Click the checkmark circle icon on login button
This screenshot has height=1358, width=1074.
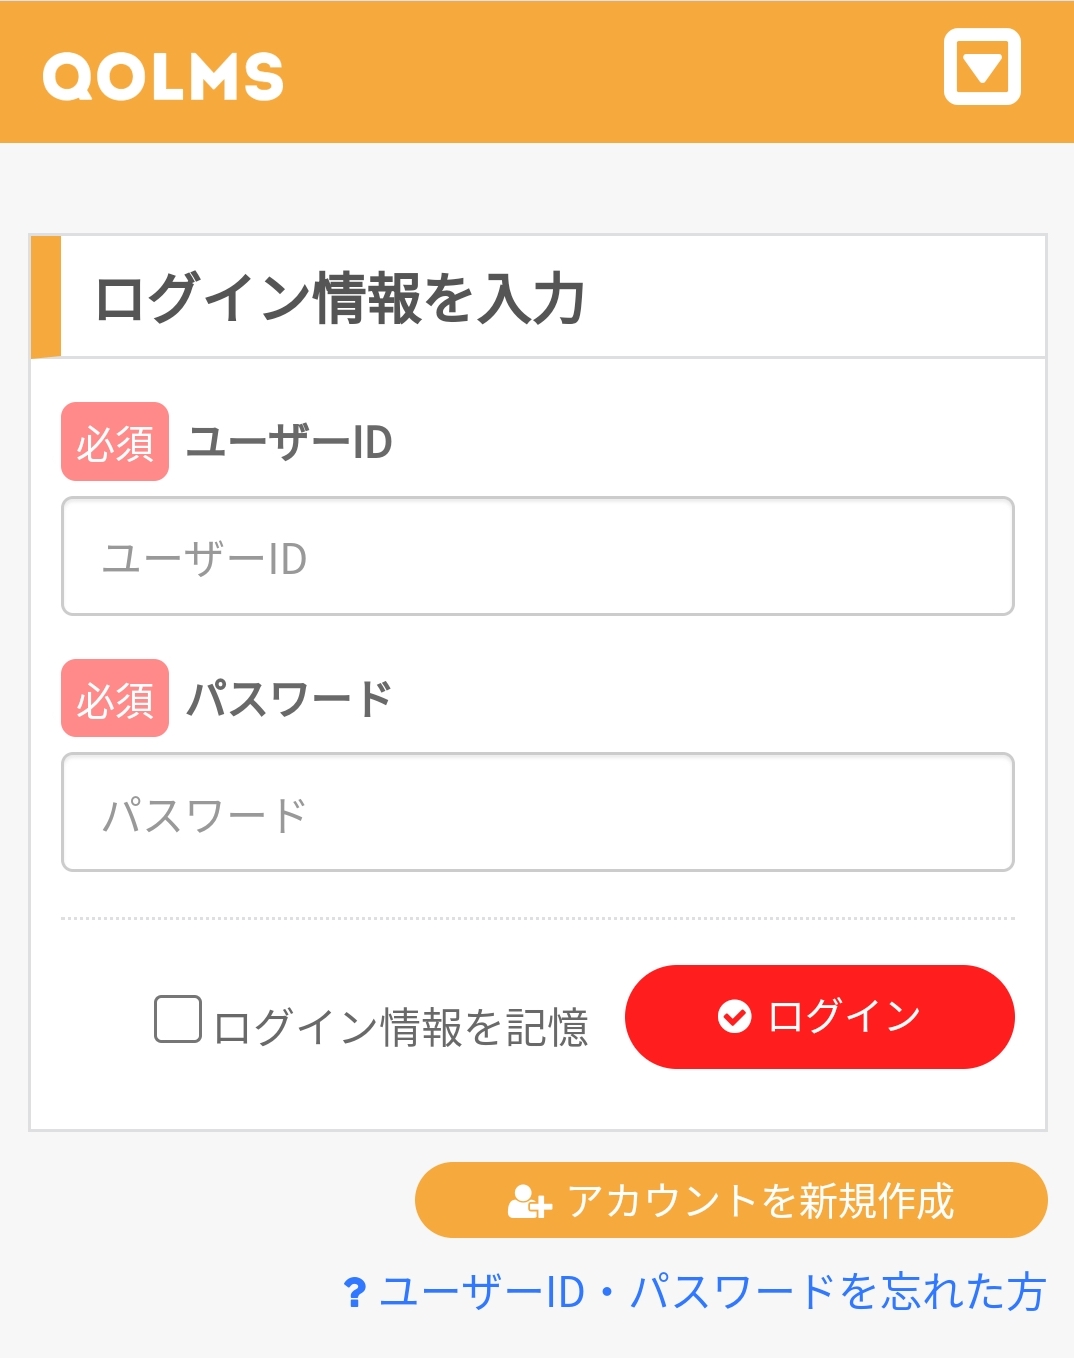pyautogui.click(x=734, y=1016)
